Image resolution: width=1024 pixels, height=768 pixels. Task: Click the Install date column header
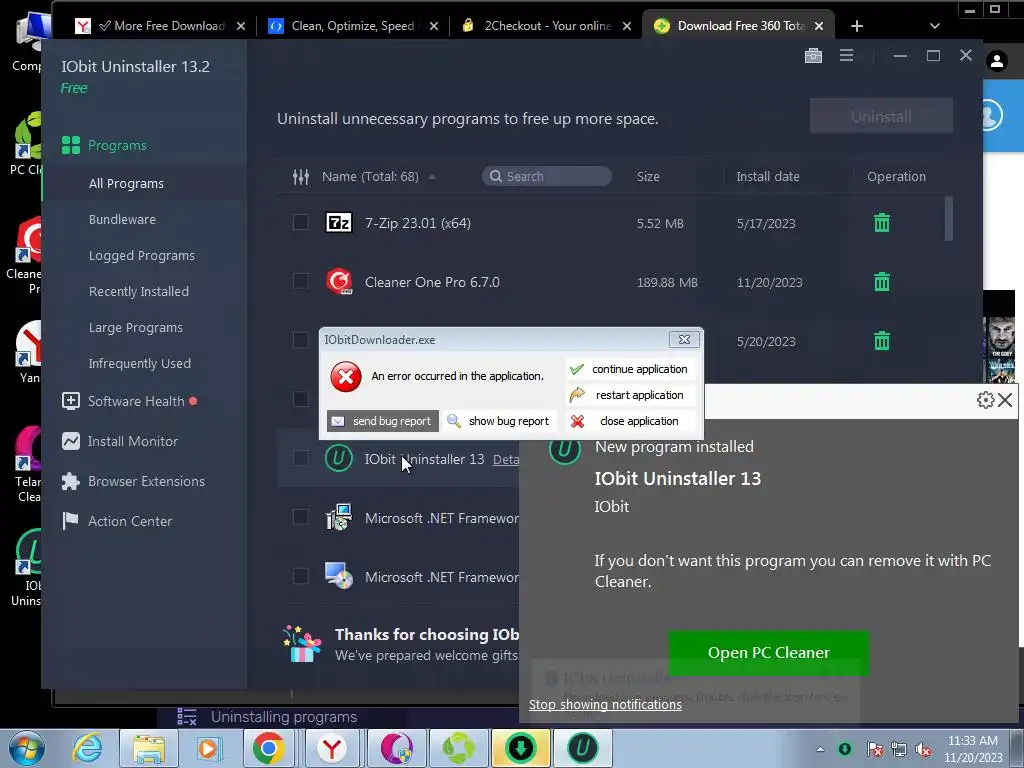[767, 176]
